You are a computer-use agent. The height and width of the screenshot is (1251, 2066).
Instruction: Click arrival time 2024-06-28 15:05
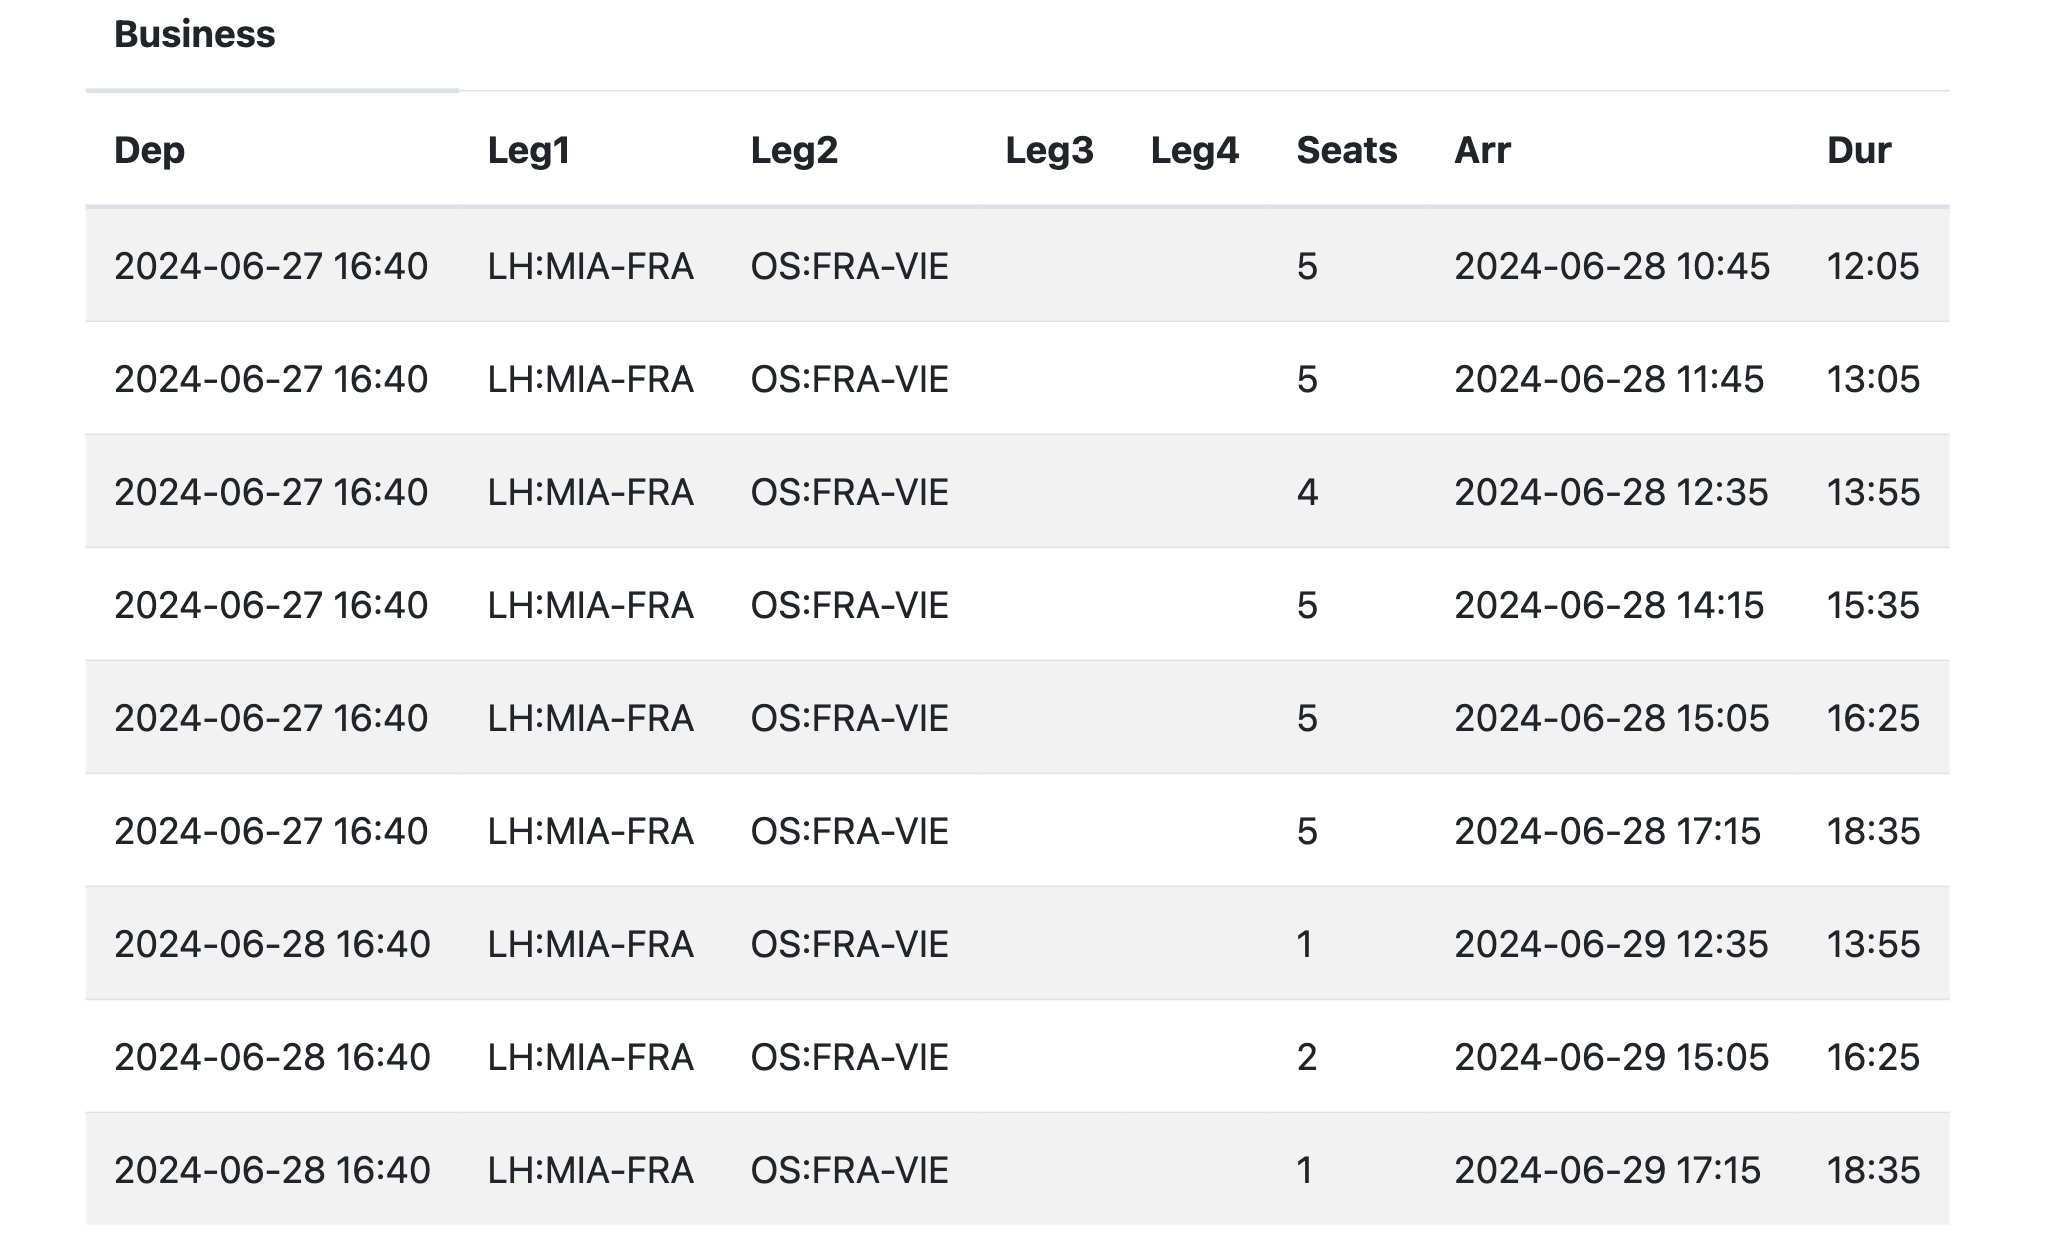[x=1611, y=719]
